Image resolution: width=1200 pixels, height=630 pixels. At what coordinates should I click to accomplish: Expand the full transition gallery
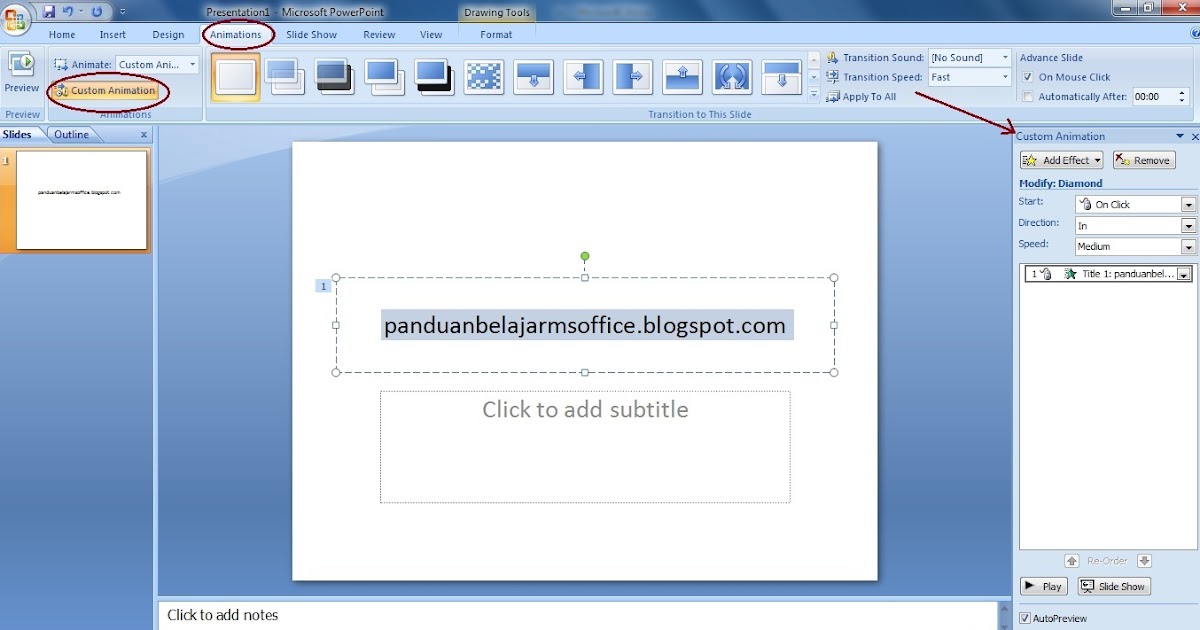814,95
